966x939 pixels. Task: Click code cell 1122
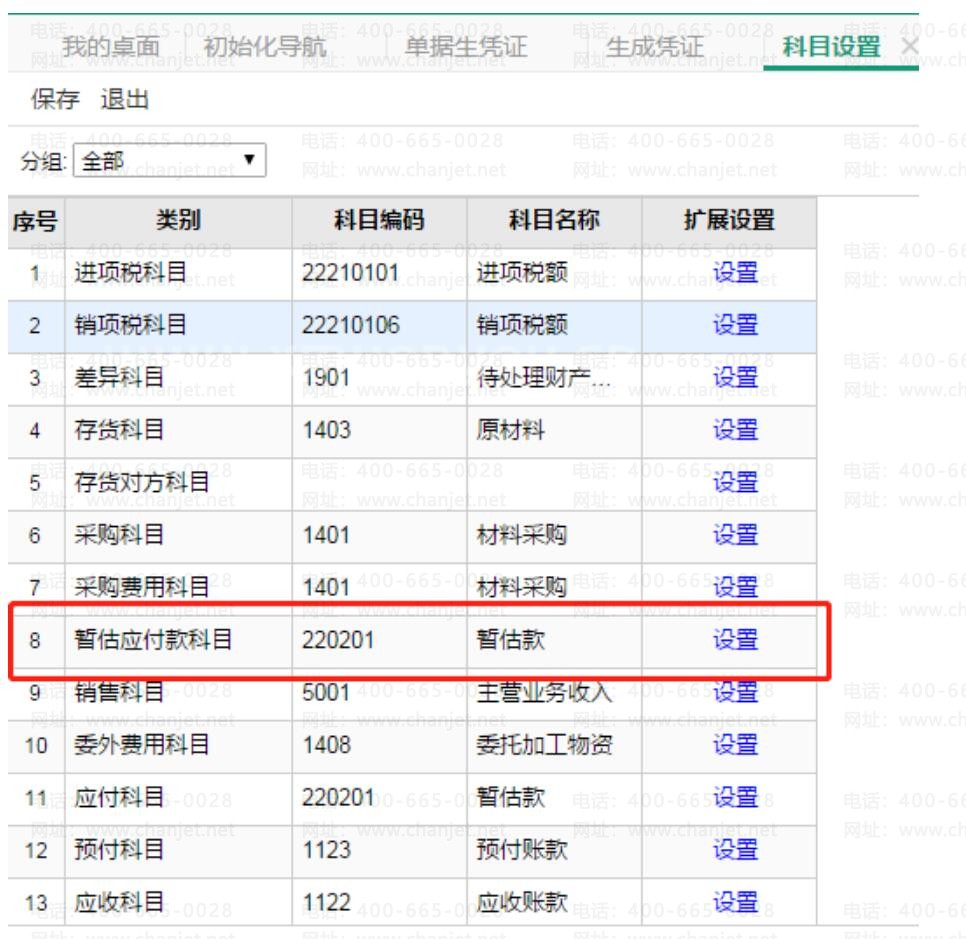click(379, 903)
